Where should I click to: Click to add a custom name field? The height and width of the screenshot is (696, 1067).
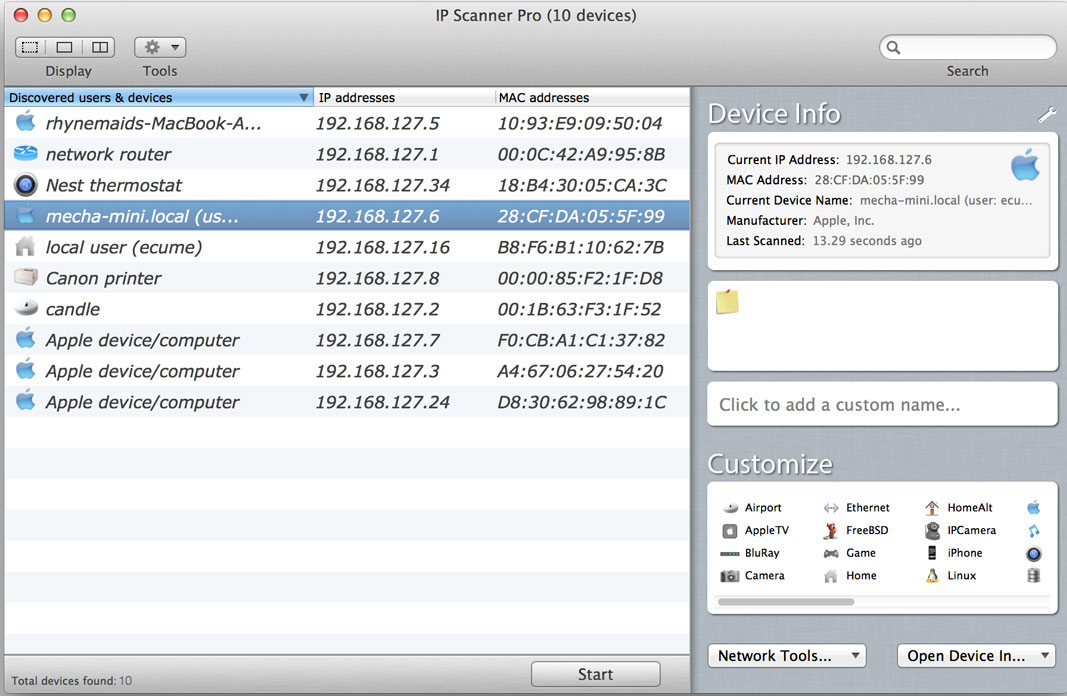882,404
